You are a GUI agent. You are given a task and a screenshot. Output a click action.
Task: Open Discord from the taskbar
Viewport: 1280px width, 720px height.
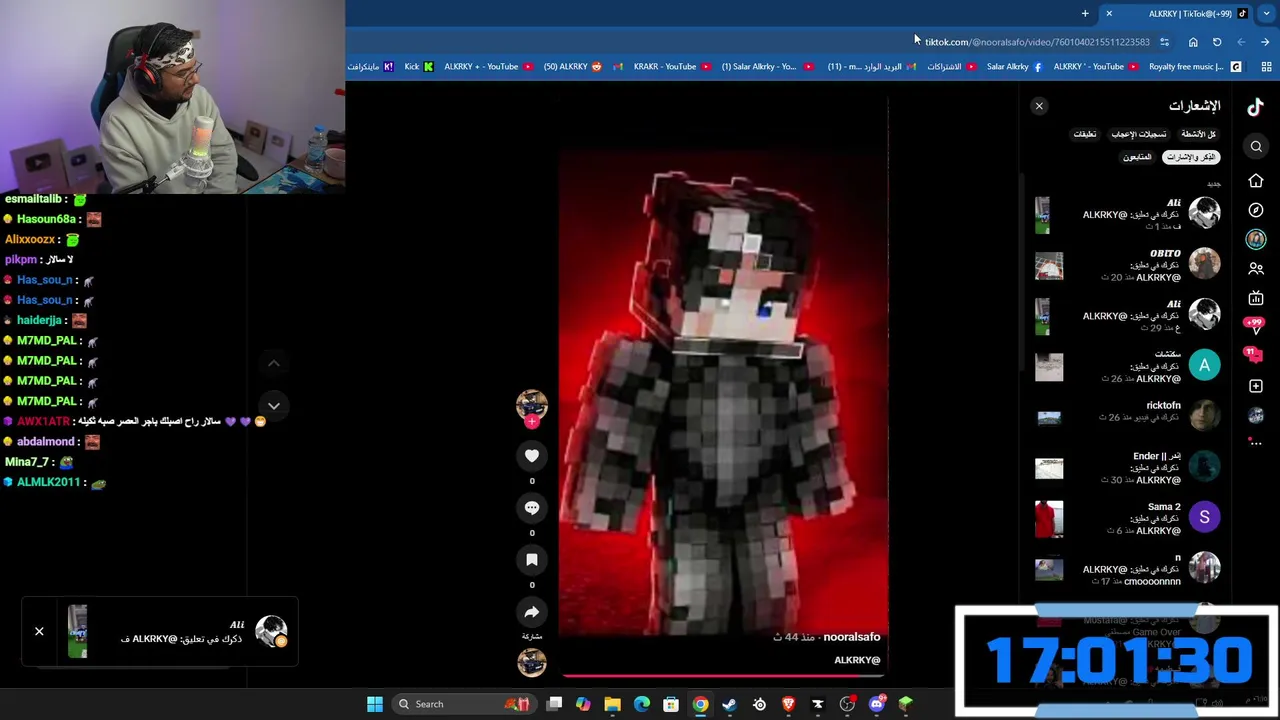click(877, 704)
